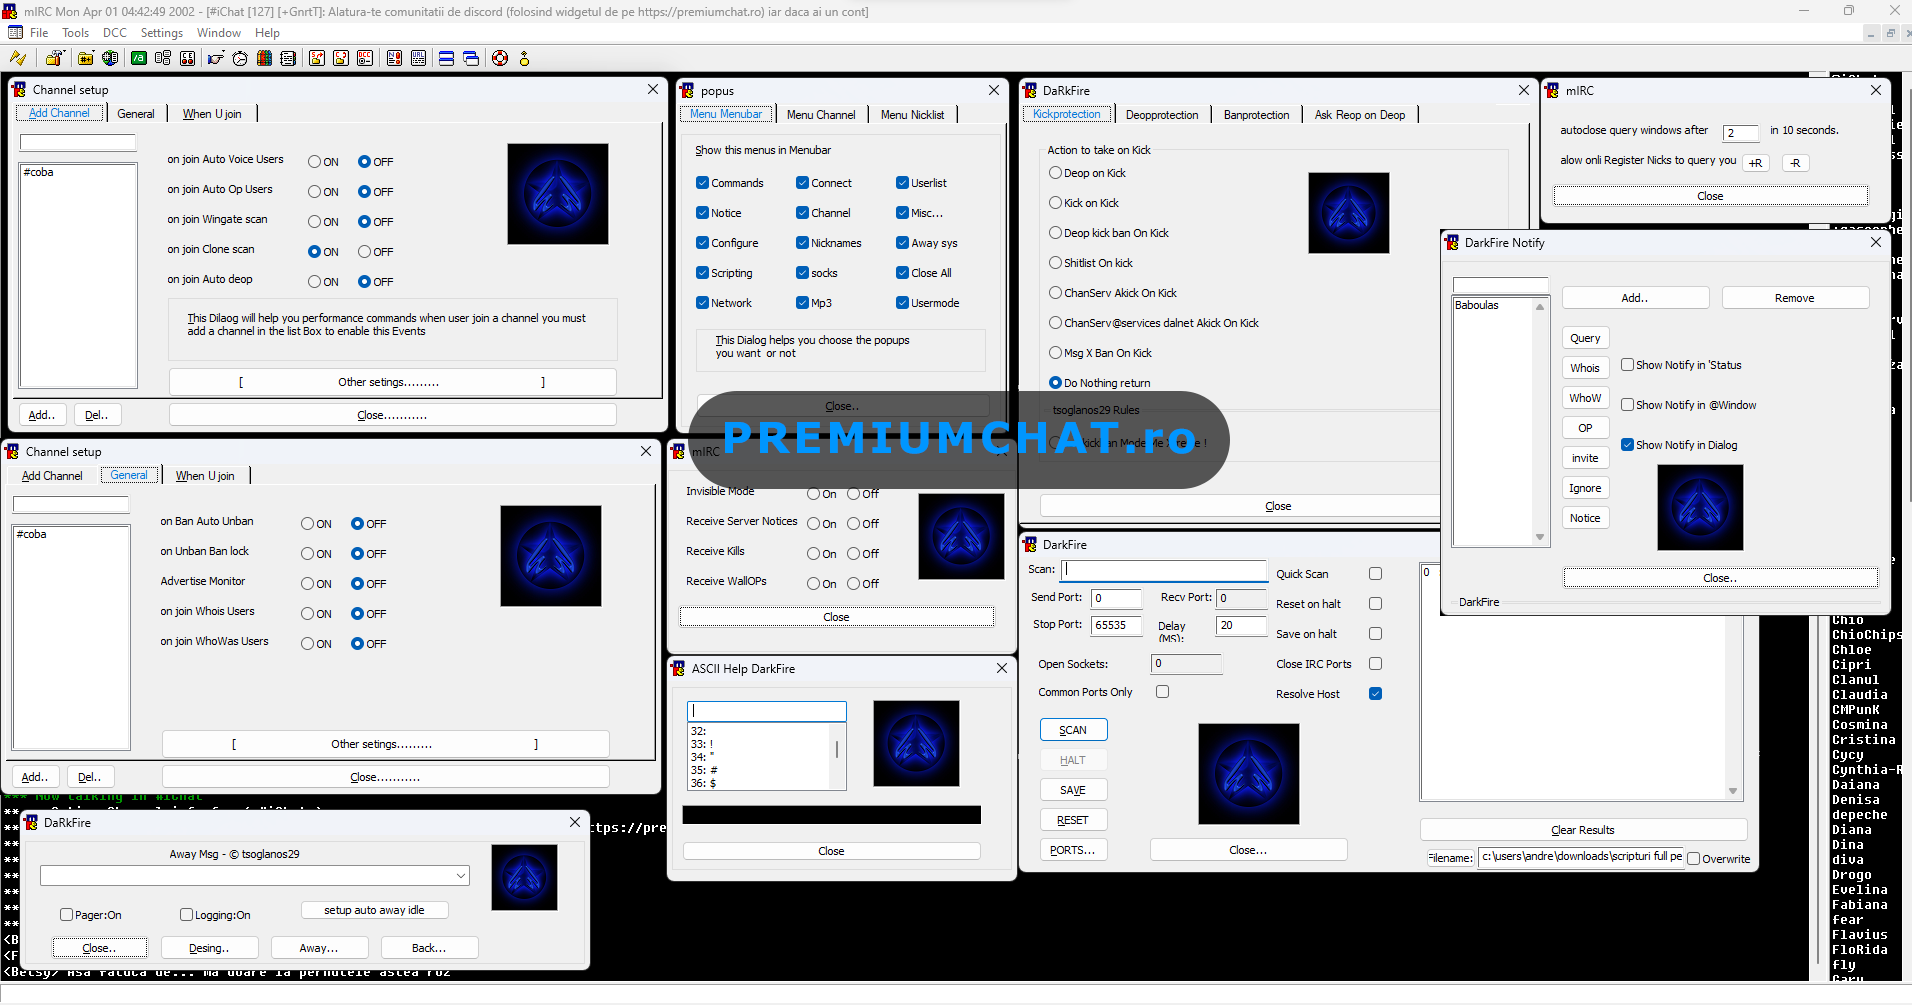Screen dimensions: 1912x1005
Task: Open mIRC Options hammer icon
Action: coord(53,58)
